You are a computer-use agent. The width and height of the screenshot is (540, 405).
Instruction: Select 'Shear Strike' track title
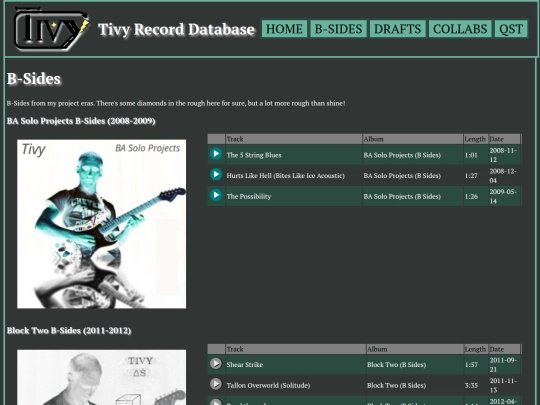pyautogui.click(x=245, y=365)
